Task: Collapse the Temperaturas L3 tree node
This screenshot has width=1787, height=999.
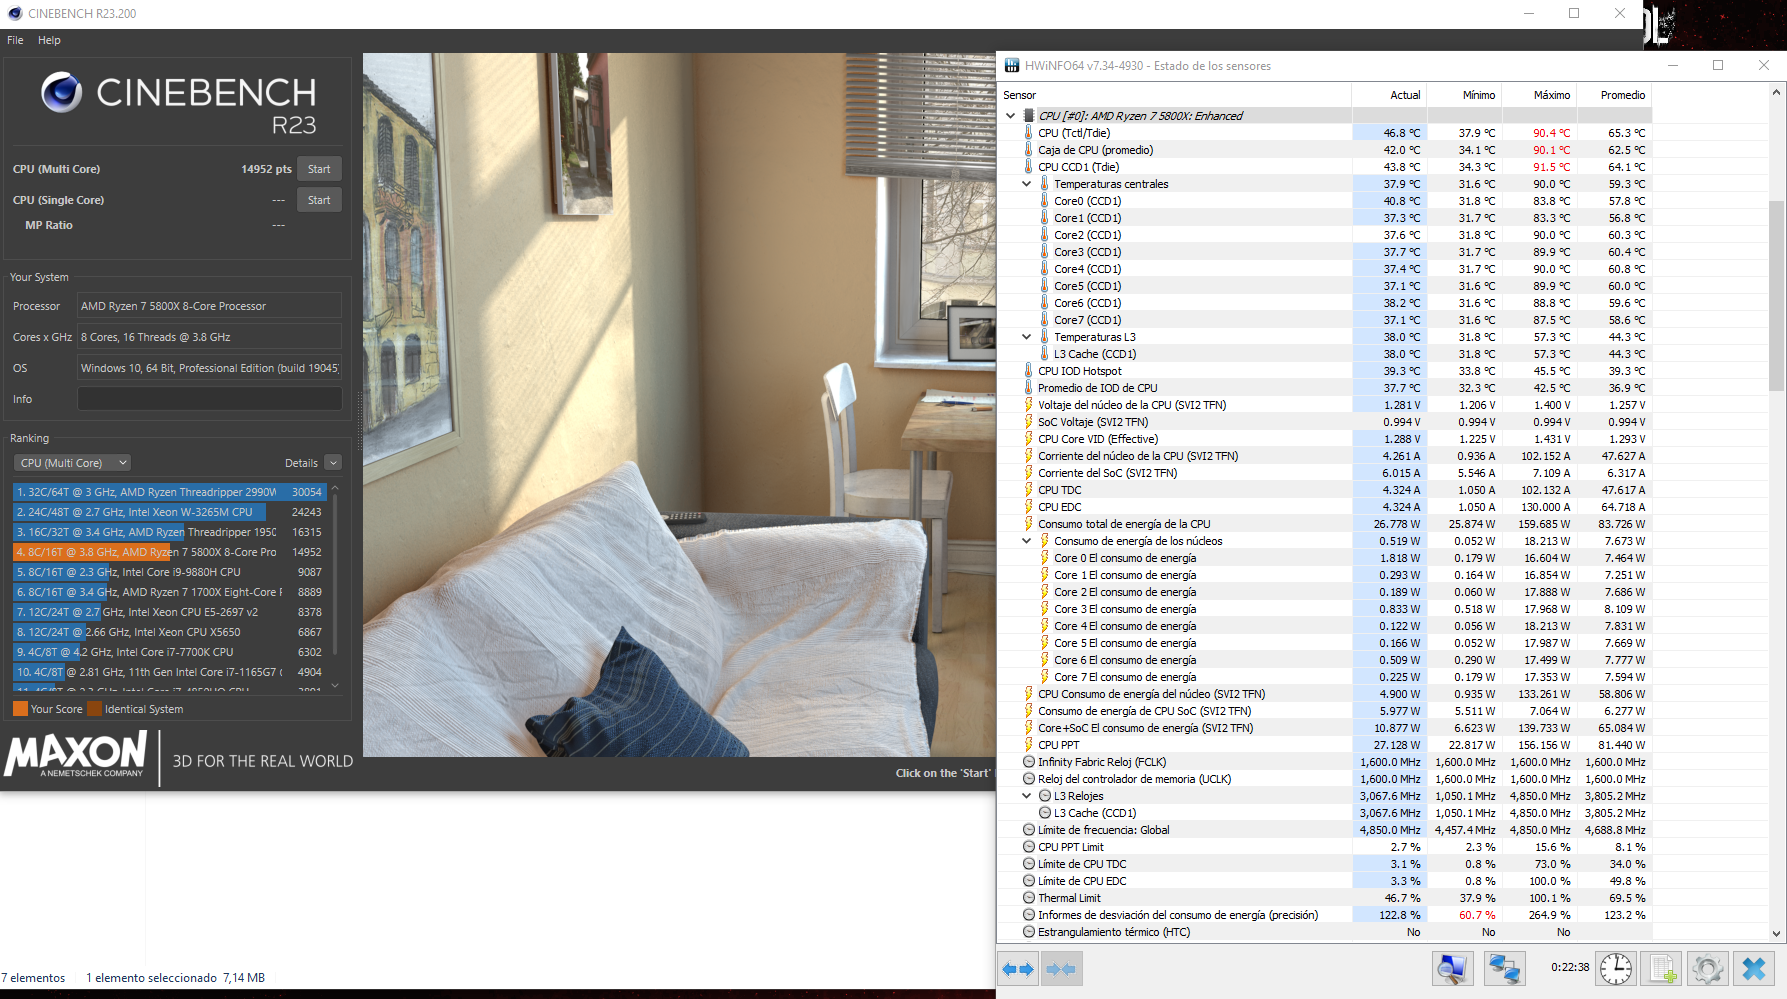Action: pyautogui.click(x=1026, y=337)
